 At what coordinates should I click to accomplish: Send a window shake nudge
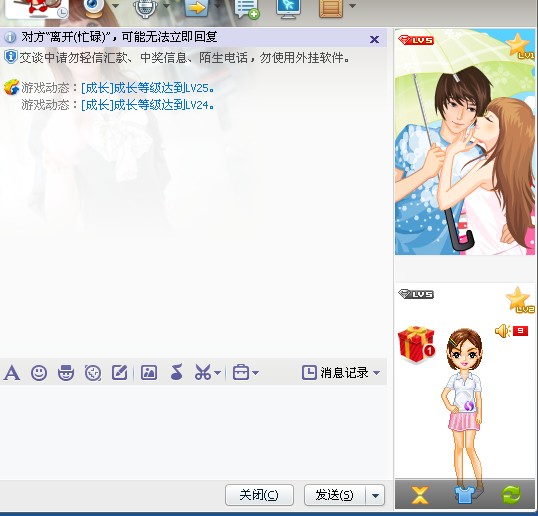pos(93,373)
